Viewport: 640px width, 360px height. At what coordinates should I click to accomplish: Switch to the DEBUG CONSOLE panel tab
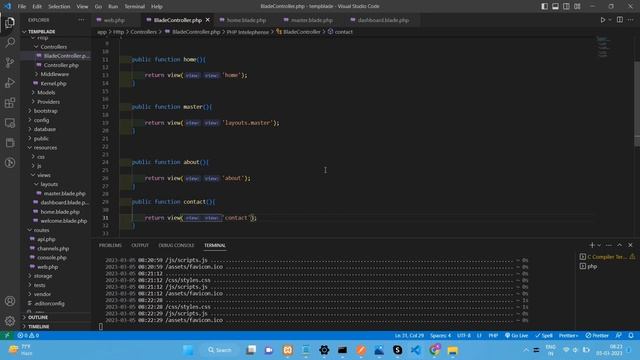[176, 245]
